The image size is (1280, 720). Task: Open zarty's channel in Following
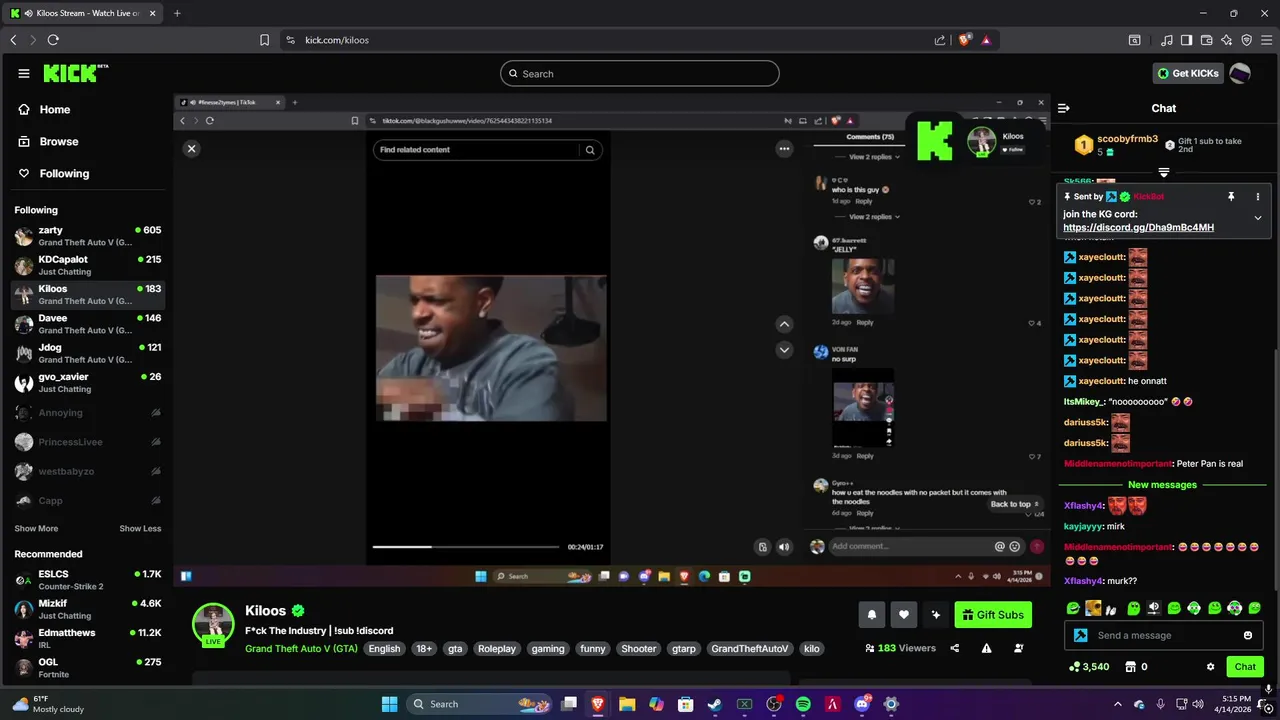(87, 236)
